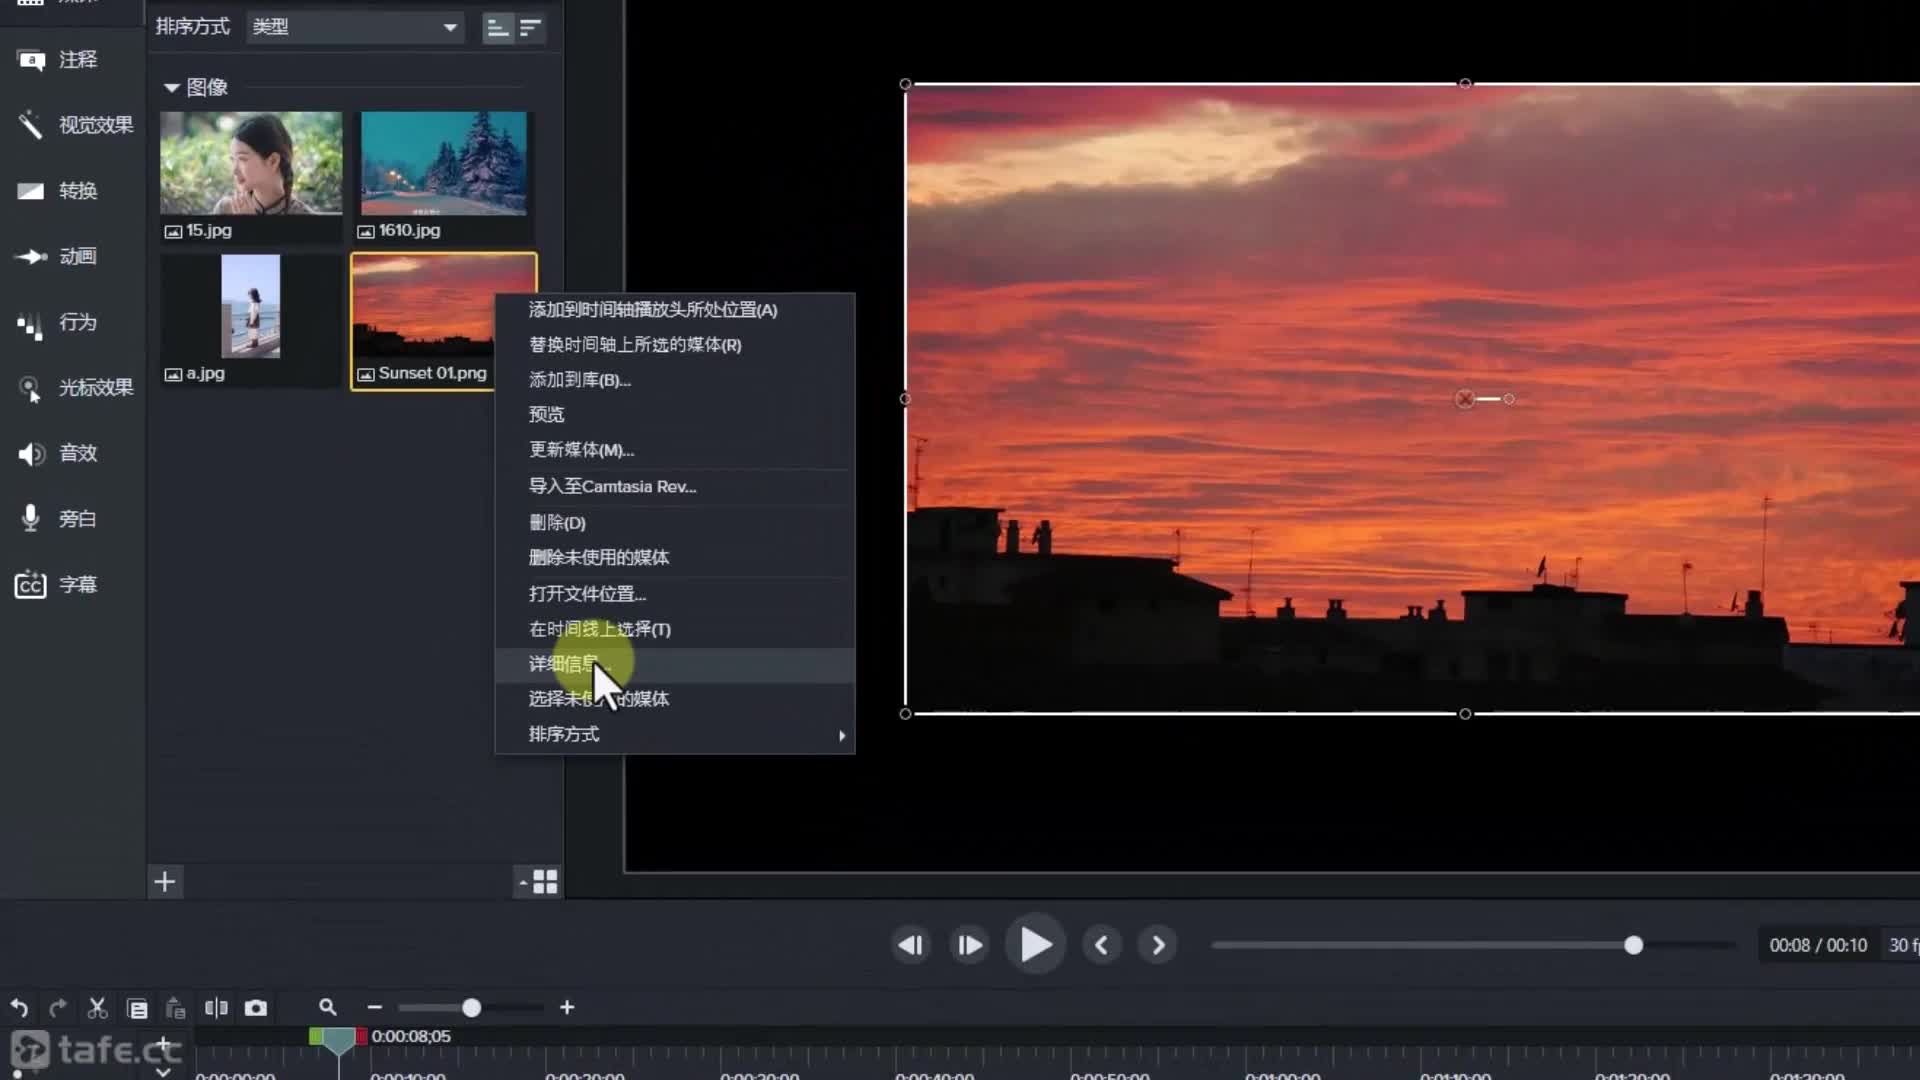
Task: Split the clip at playhead
Action: point(216,1008)
